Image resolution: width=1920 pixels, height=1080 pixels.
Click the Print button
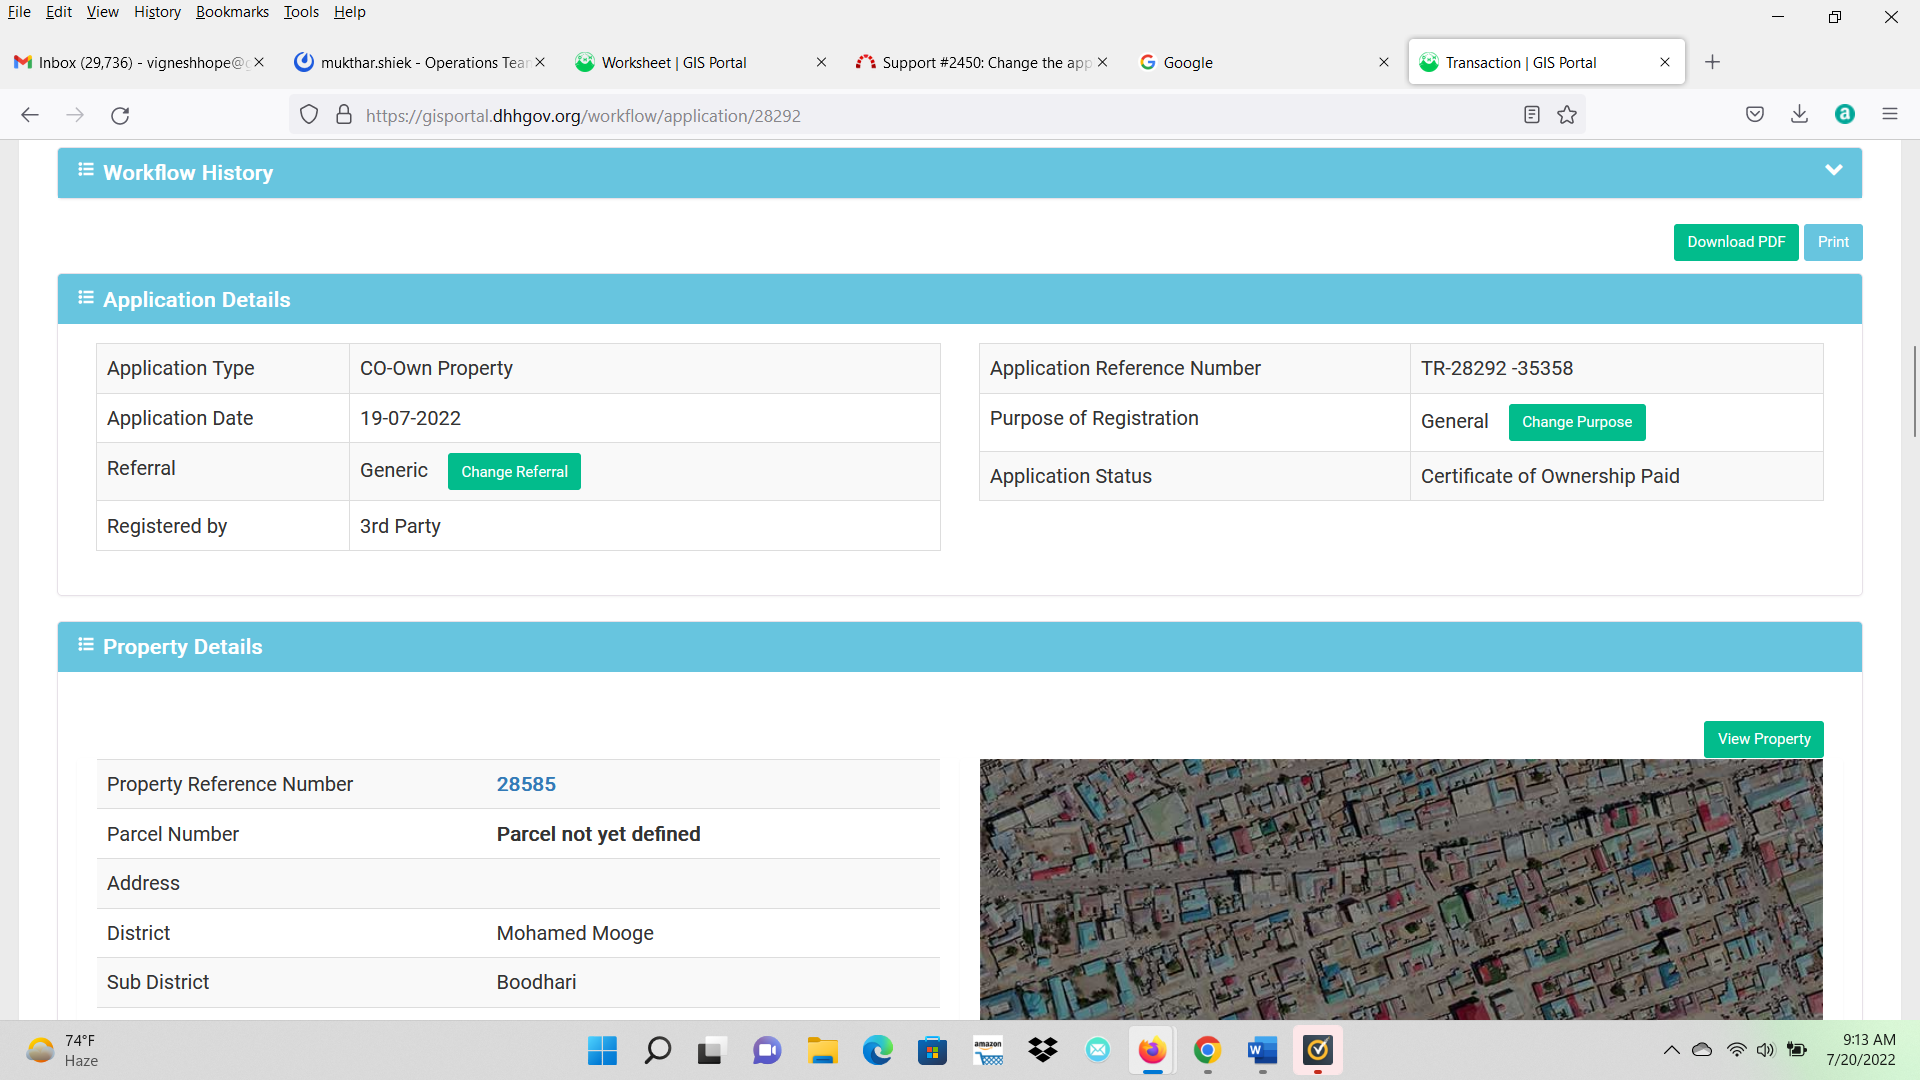tap(1833, 242)
